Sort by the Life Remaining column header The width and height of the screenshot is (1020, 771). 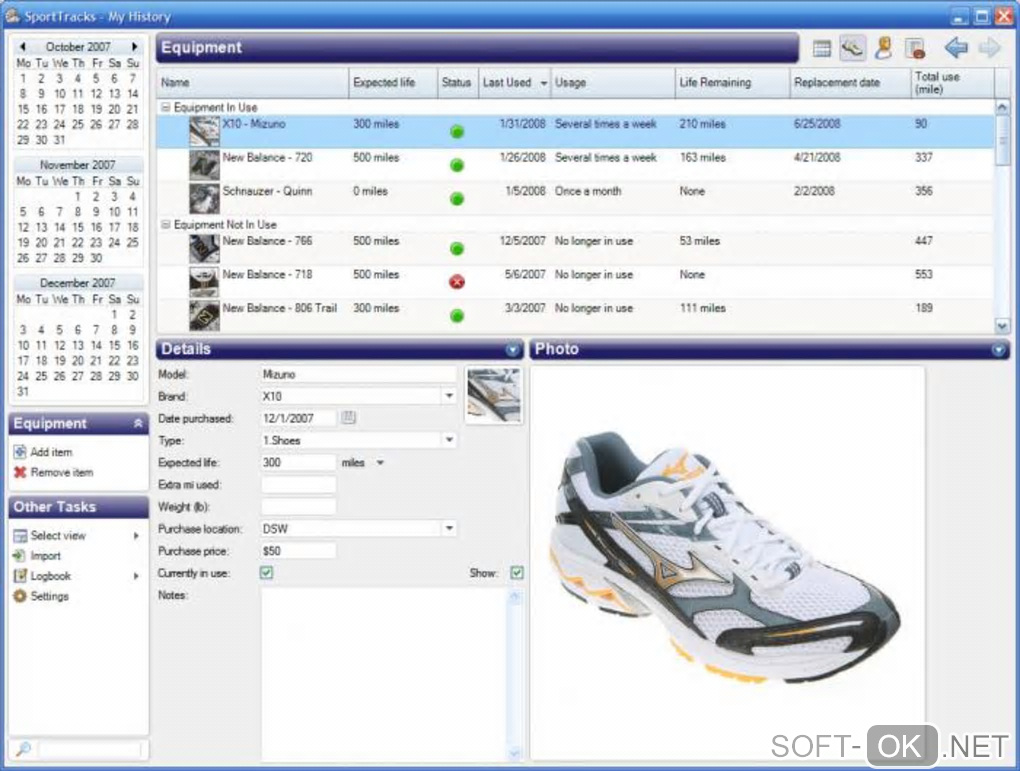pyautogui.click(x=732, y=83)
